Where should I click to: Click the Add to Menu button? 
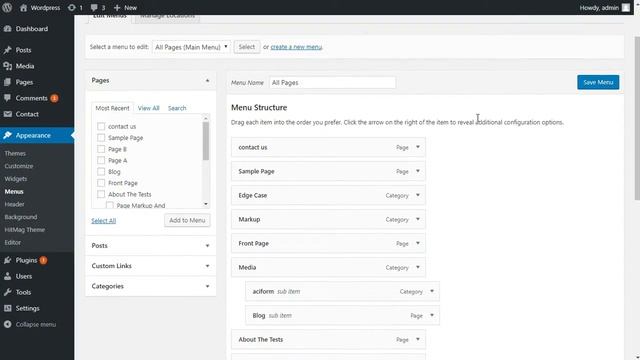coord(187,220)
